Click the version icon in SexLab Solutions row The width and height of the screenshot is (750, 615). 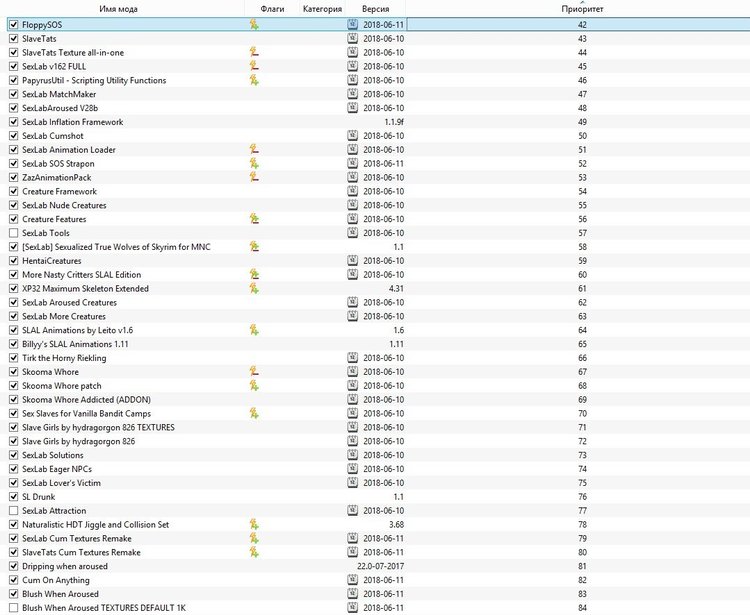click(353, 454)
